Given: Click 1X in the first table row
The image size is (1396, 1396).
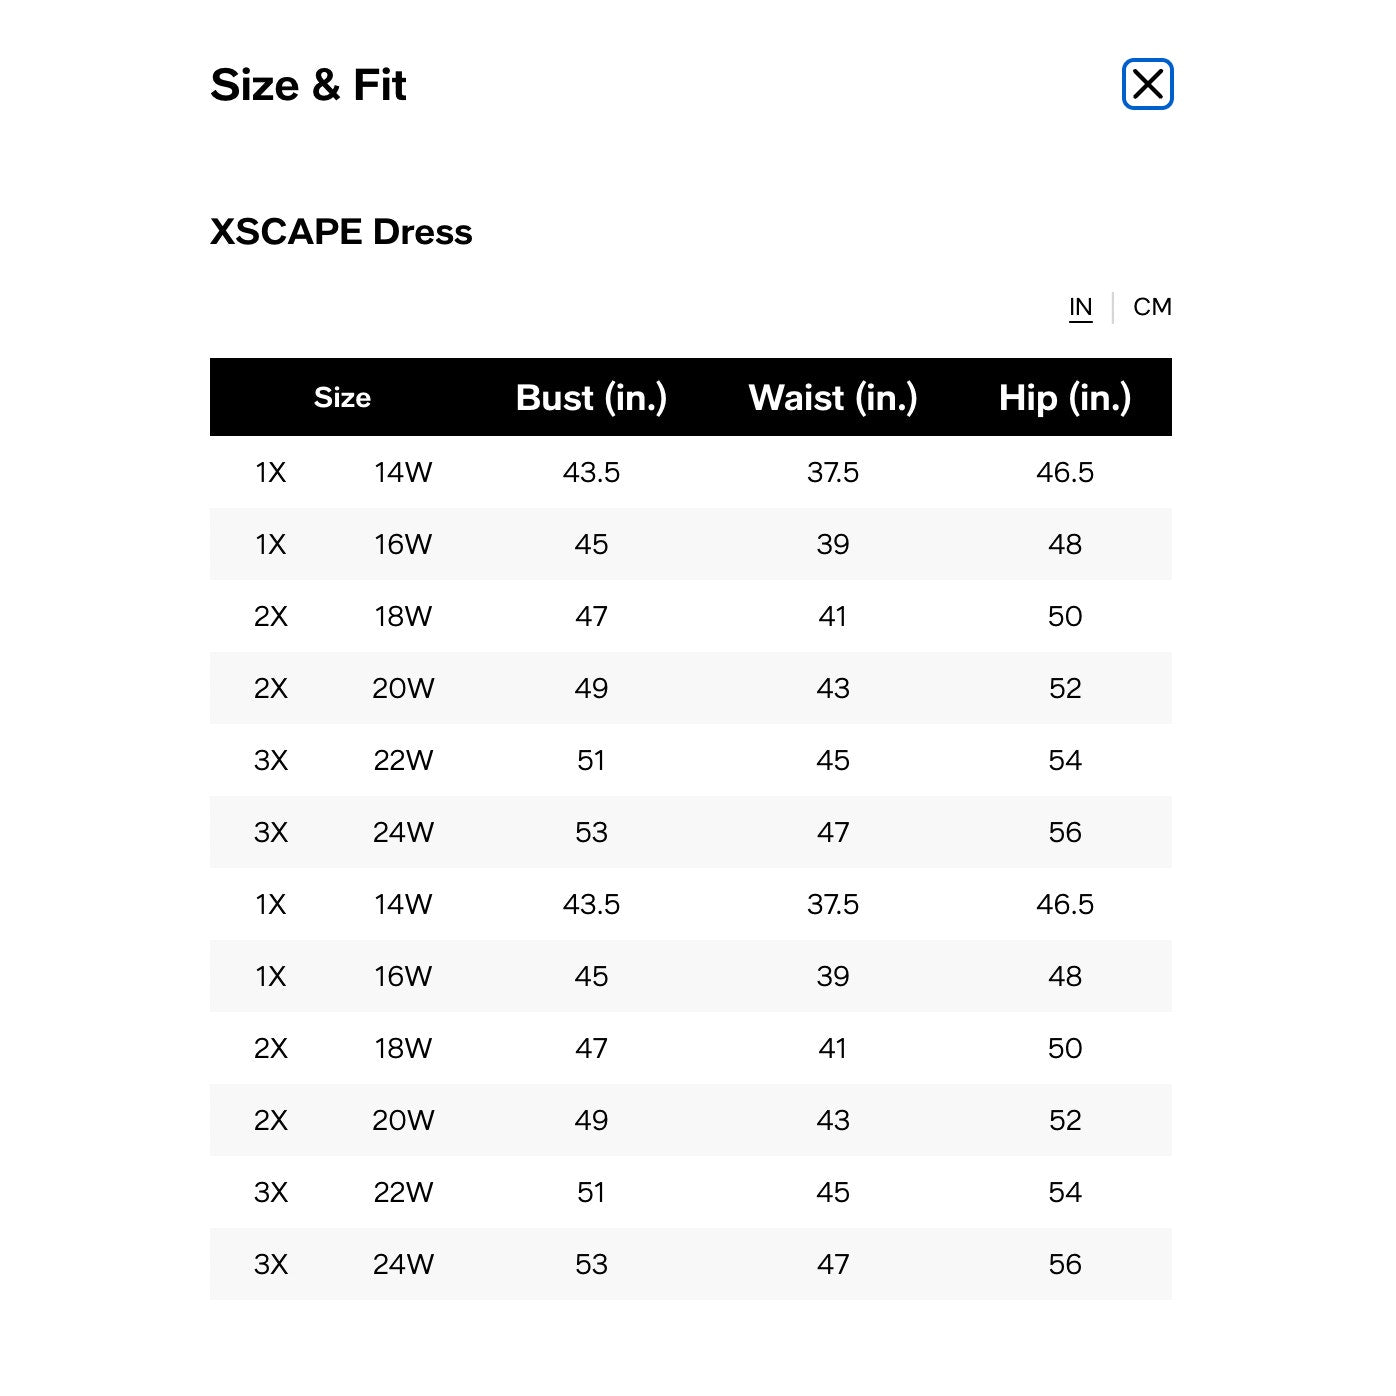Looking at the screenshot, I should click(x=271, y=472).
